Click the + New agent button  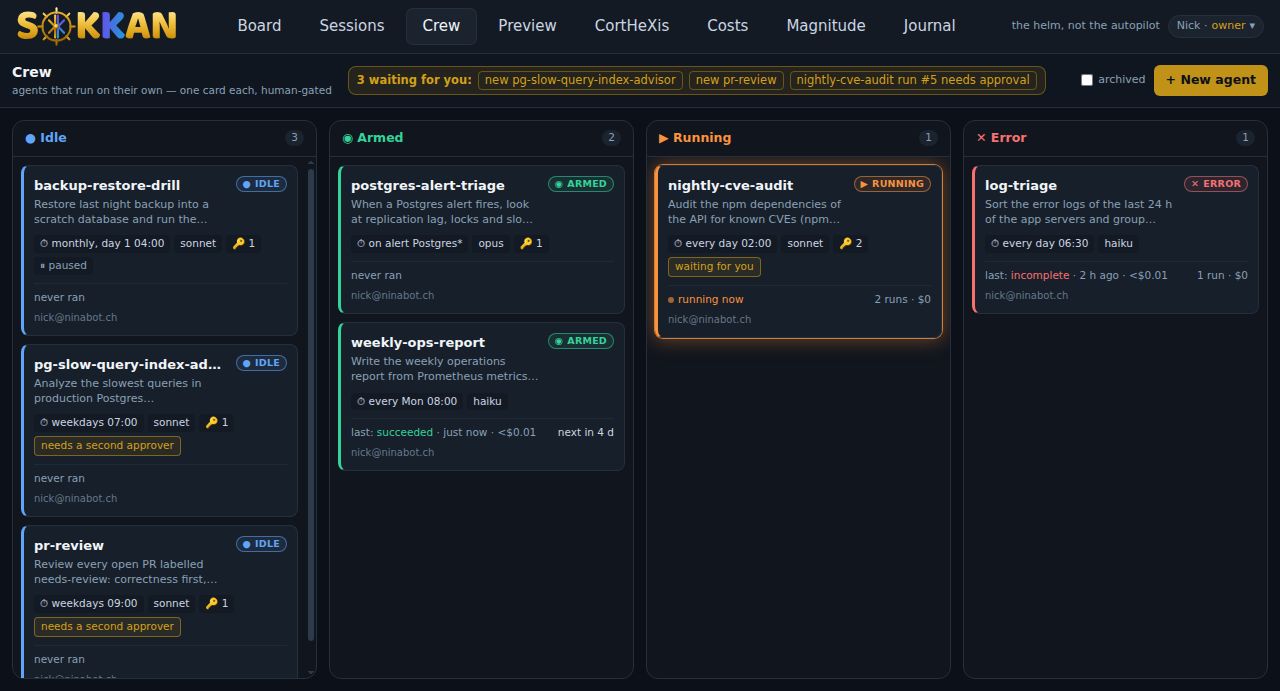click(1210, 80)
